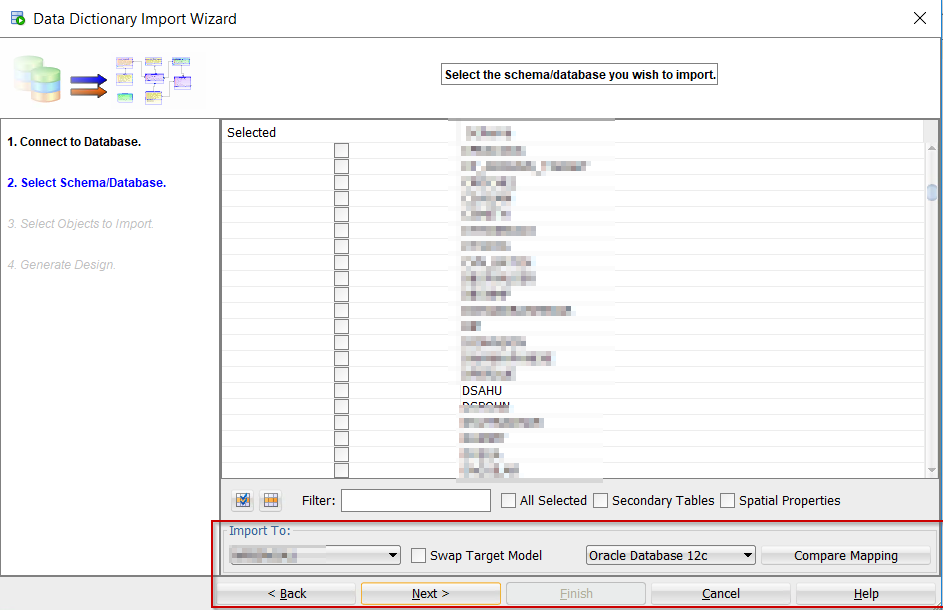Enable Swap Target Model
943x610 pixels.
coord(417,555)
